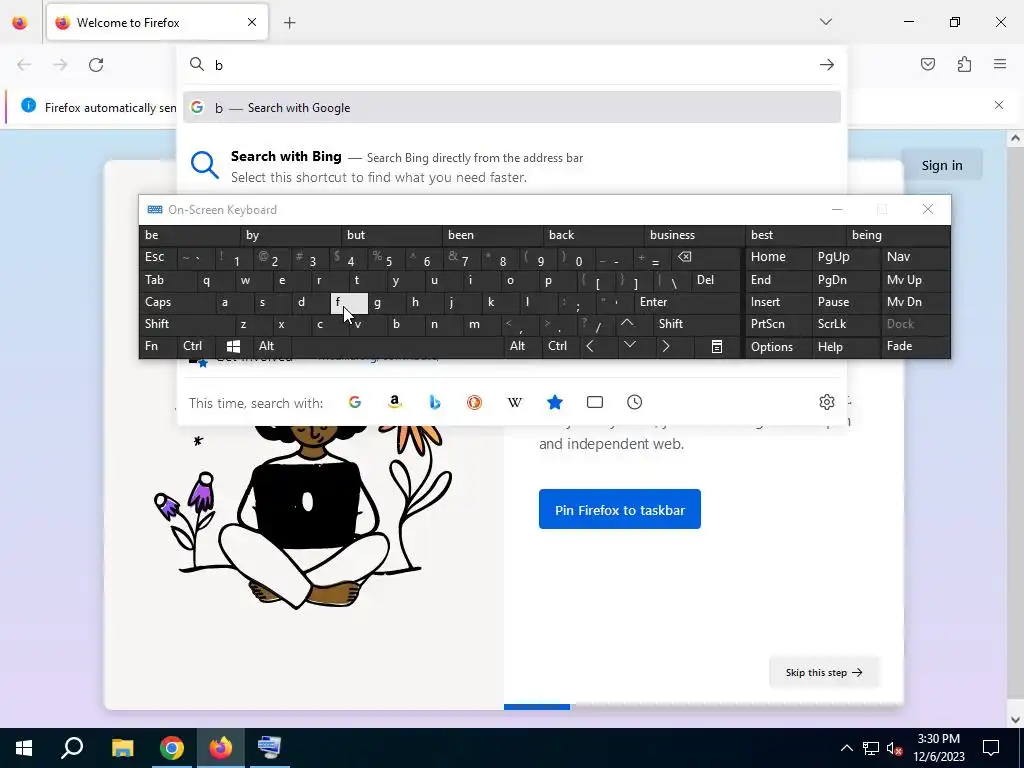Launch Google Chrome from taskbar
The height and width of the screenshot is (768, 1024).
point(172,748)
